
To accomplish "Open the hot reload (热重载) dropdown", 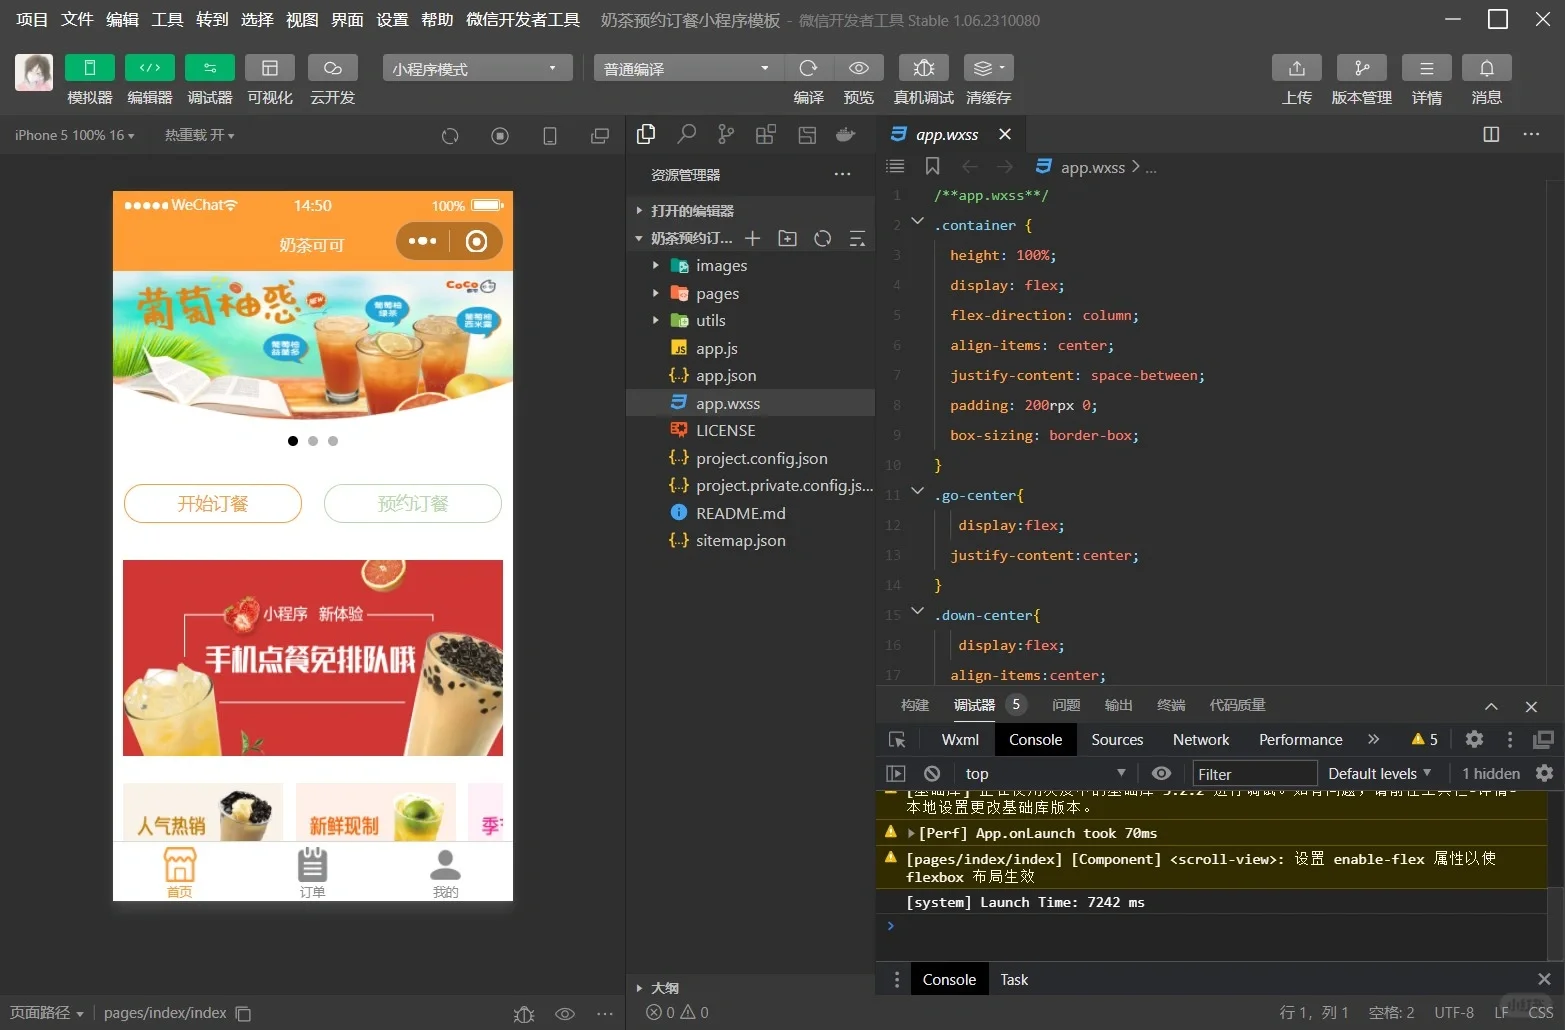I will point(200,135).
